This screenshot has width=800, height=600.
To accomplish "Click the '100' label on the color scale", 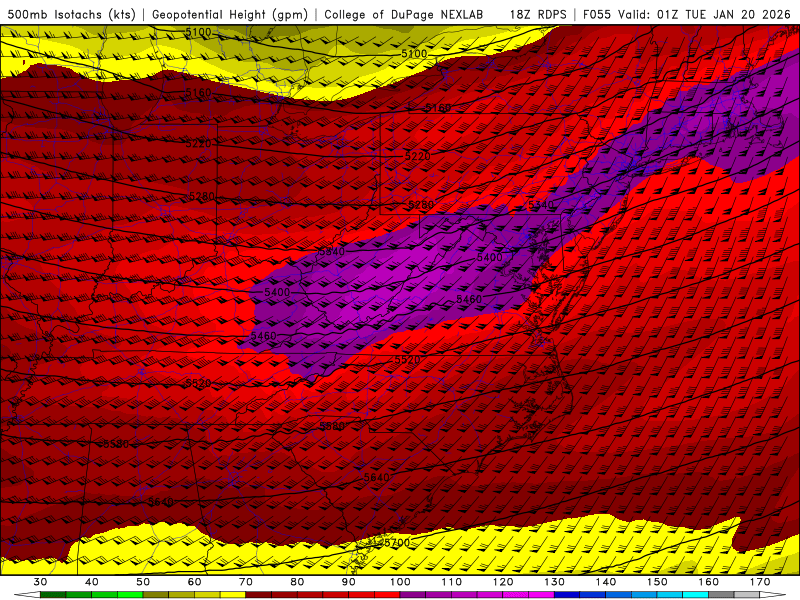I will click(x=400, y=582).
